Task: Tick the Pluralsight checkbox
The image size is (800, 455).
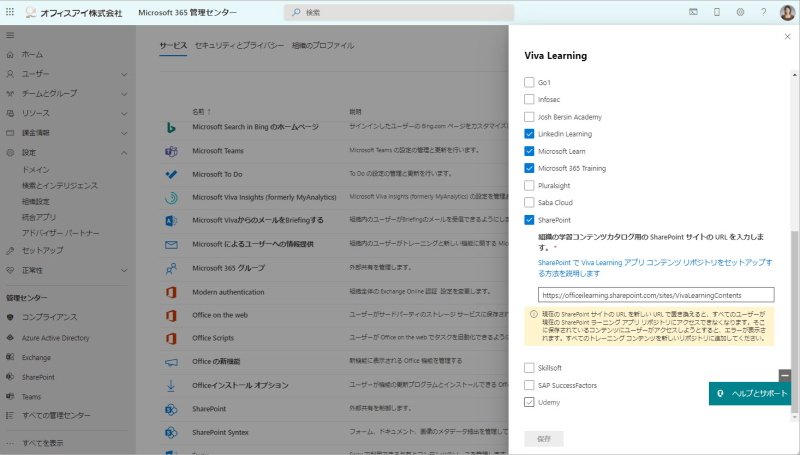Action: [529, 185]
